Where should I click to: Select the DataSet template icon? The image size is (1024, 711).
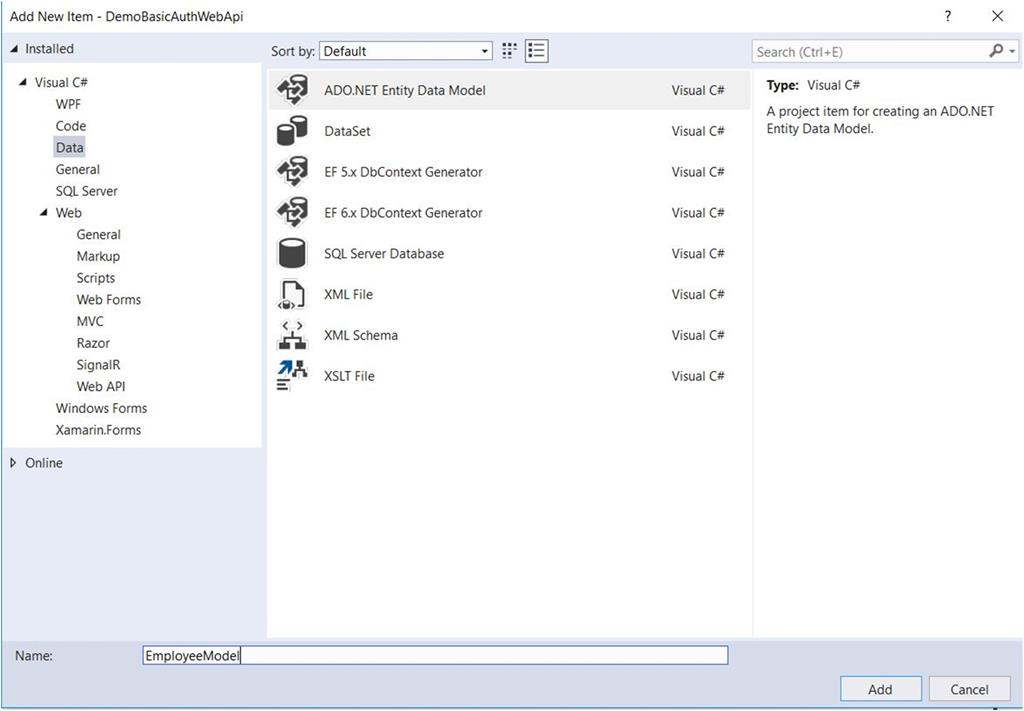pyautogui.click(x=292, y=130)
